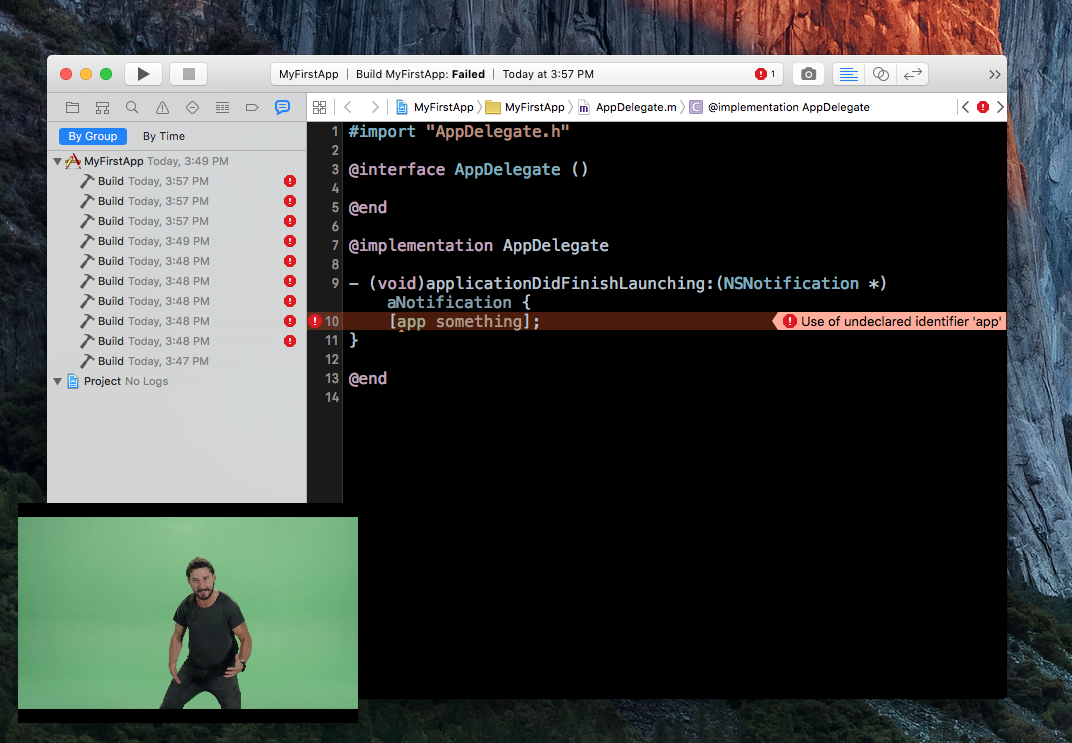Open AppDelegate.m in jump bar
The image size is (1072, 743).
point(628,107)
